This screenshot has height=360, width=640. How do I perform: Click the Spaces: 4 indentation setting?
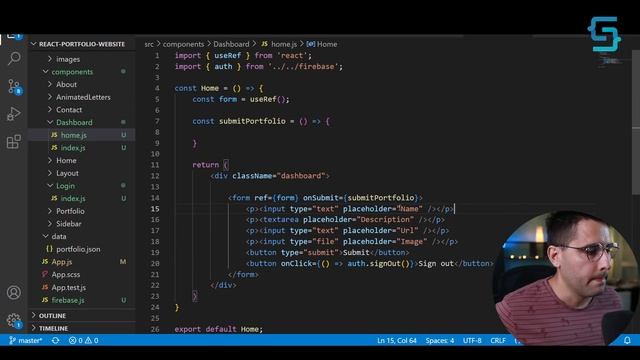pyautogui.click(x=440, y=340)
